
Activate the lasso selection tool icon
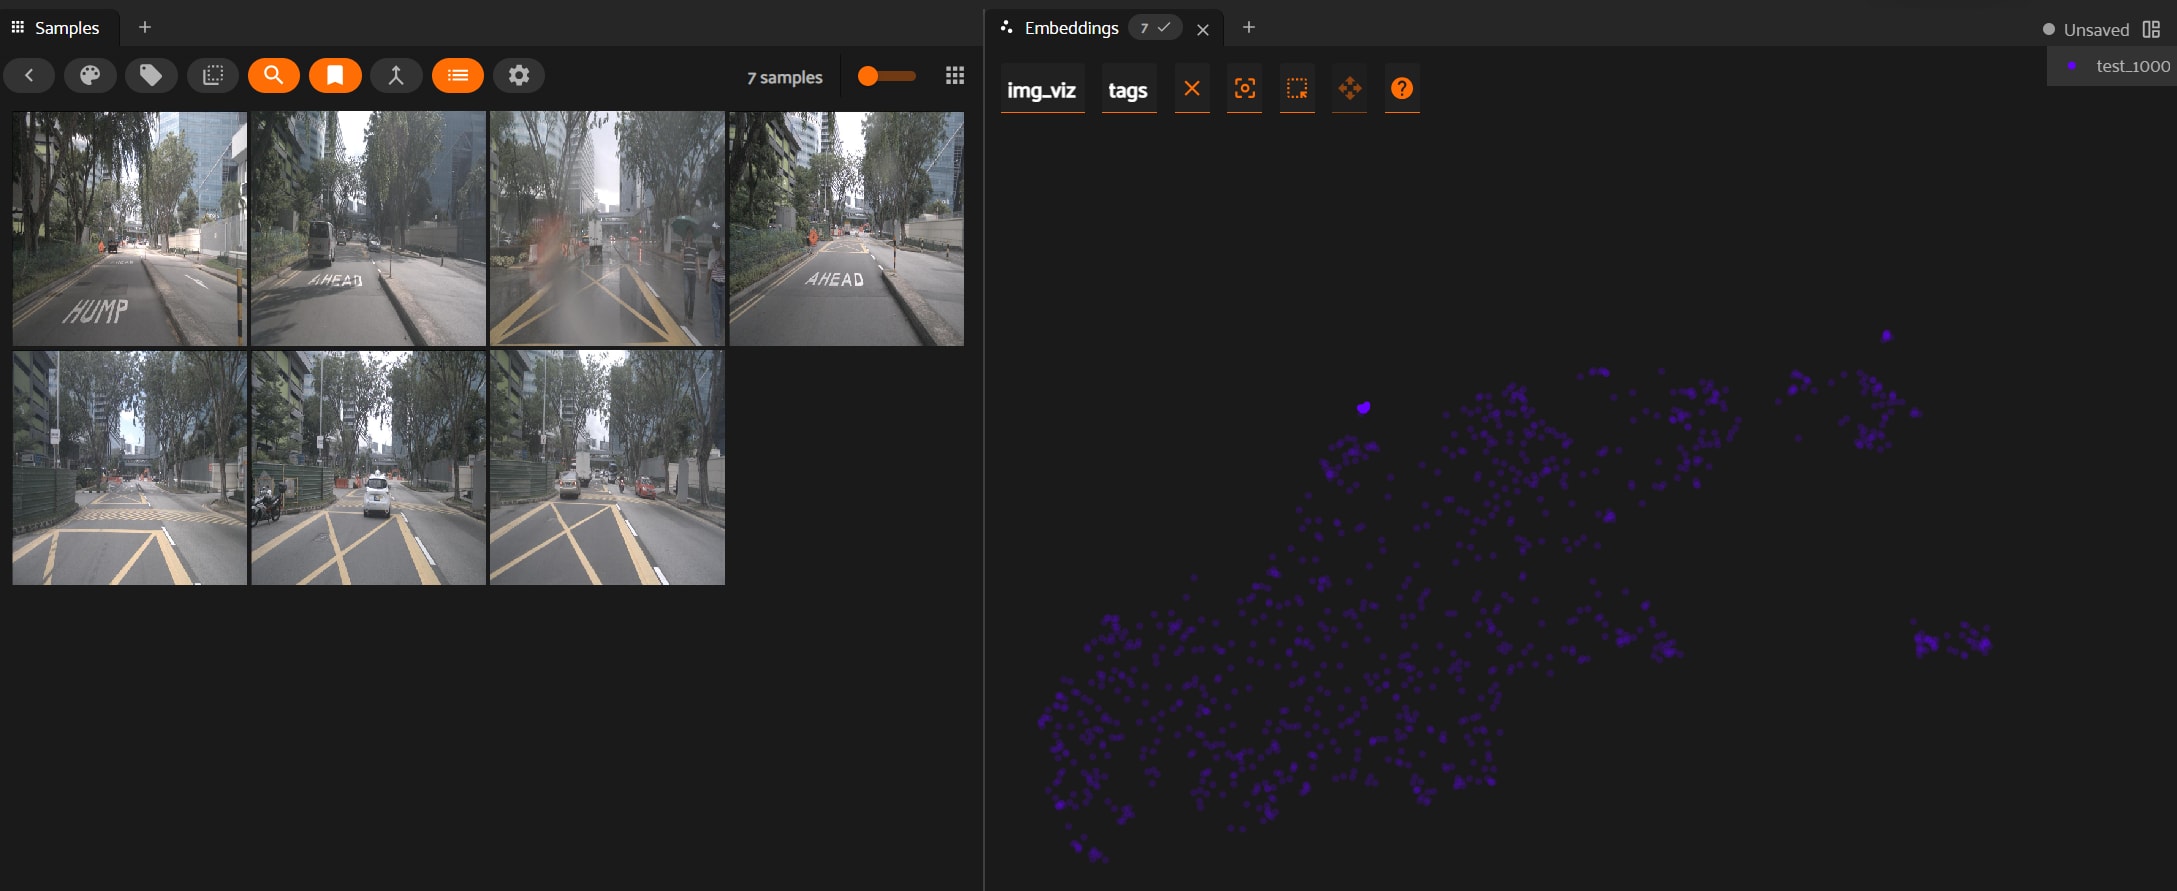(1297, 88)
